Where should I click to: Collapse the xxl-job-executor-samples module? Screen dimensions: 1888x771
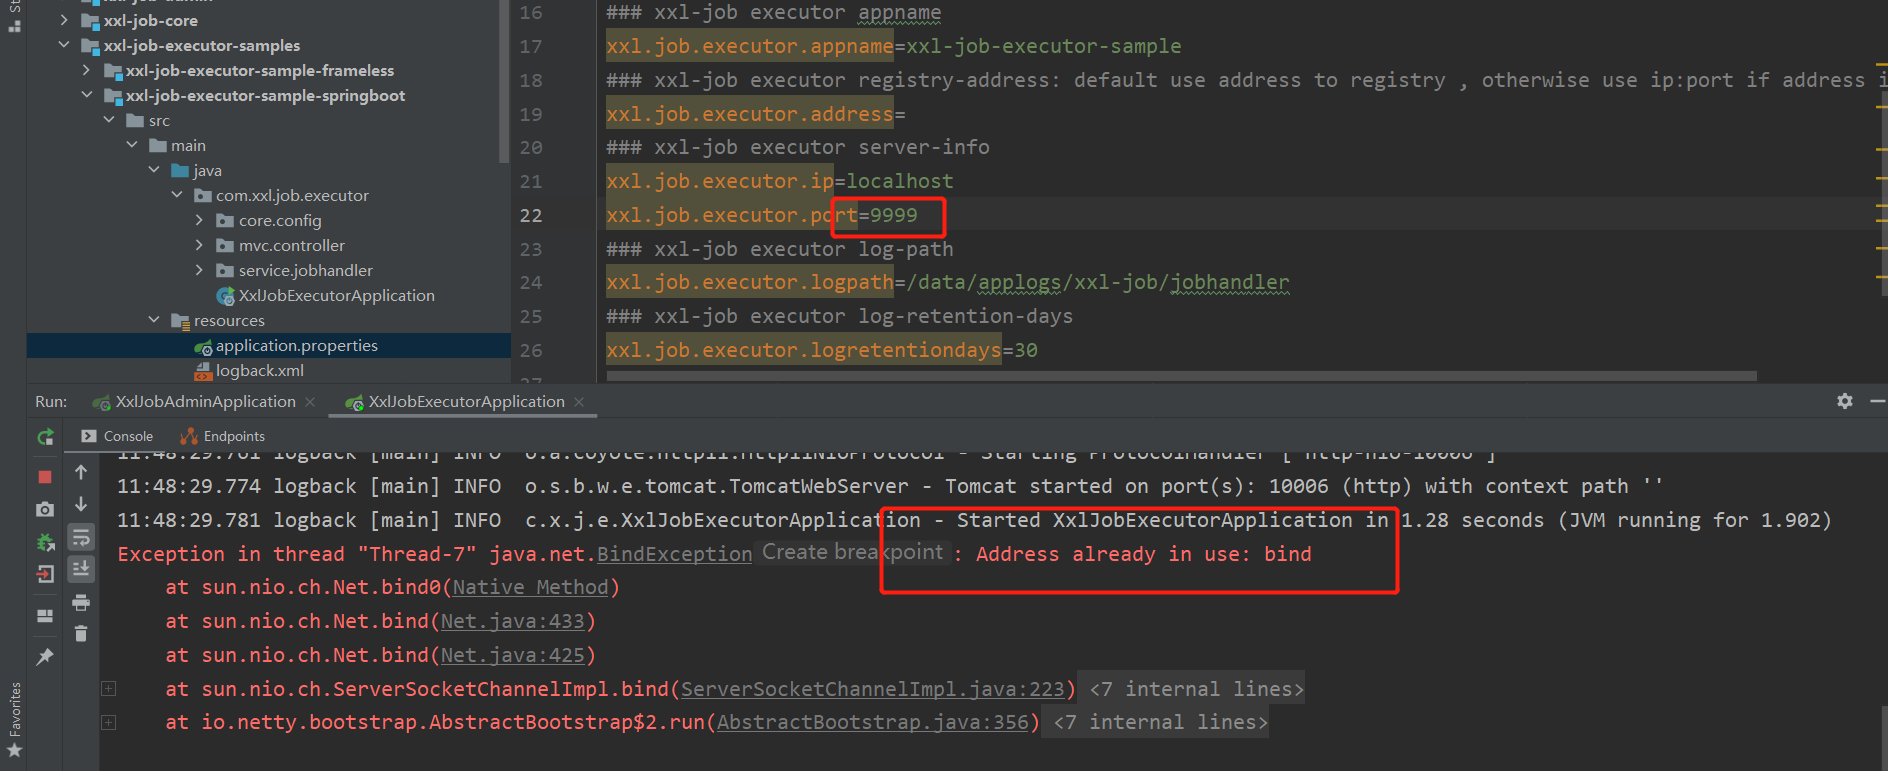(x=64, y=45)
